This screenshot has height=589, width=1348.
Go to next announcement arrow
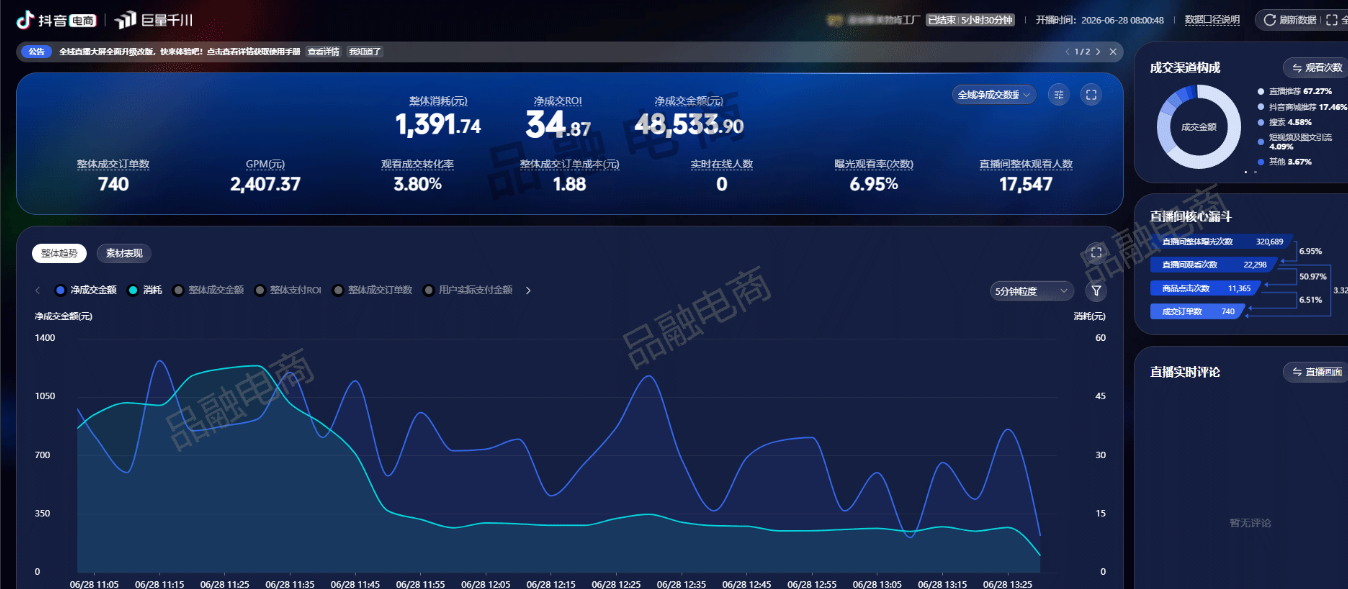(1098, 51)
